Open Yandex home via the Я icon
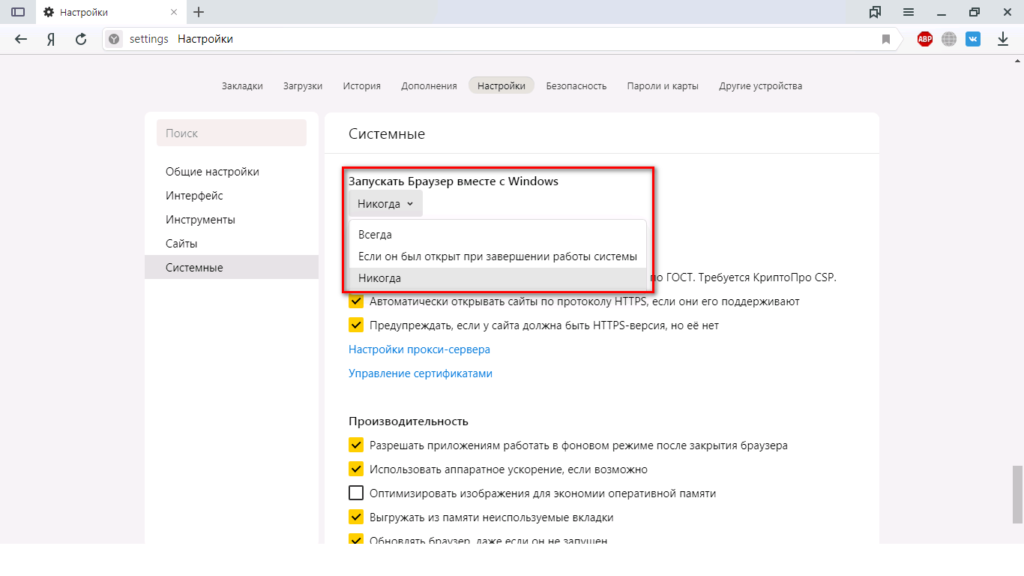The image size is (1024, 576). [51, 39]
